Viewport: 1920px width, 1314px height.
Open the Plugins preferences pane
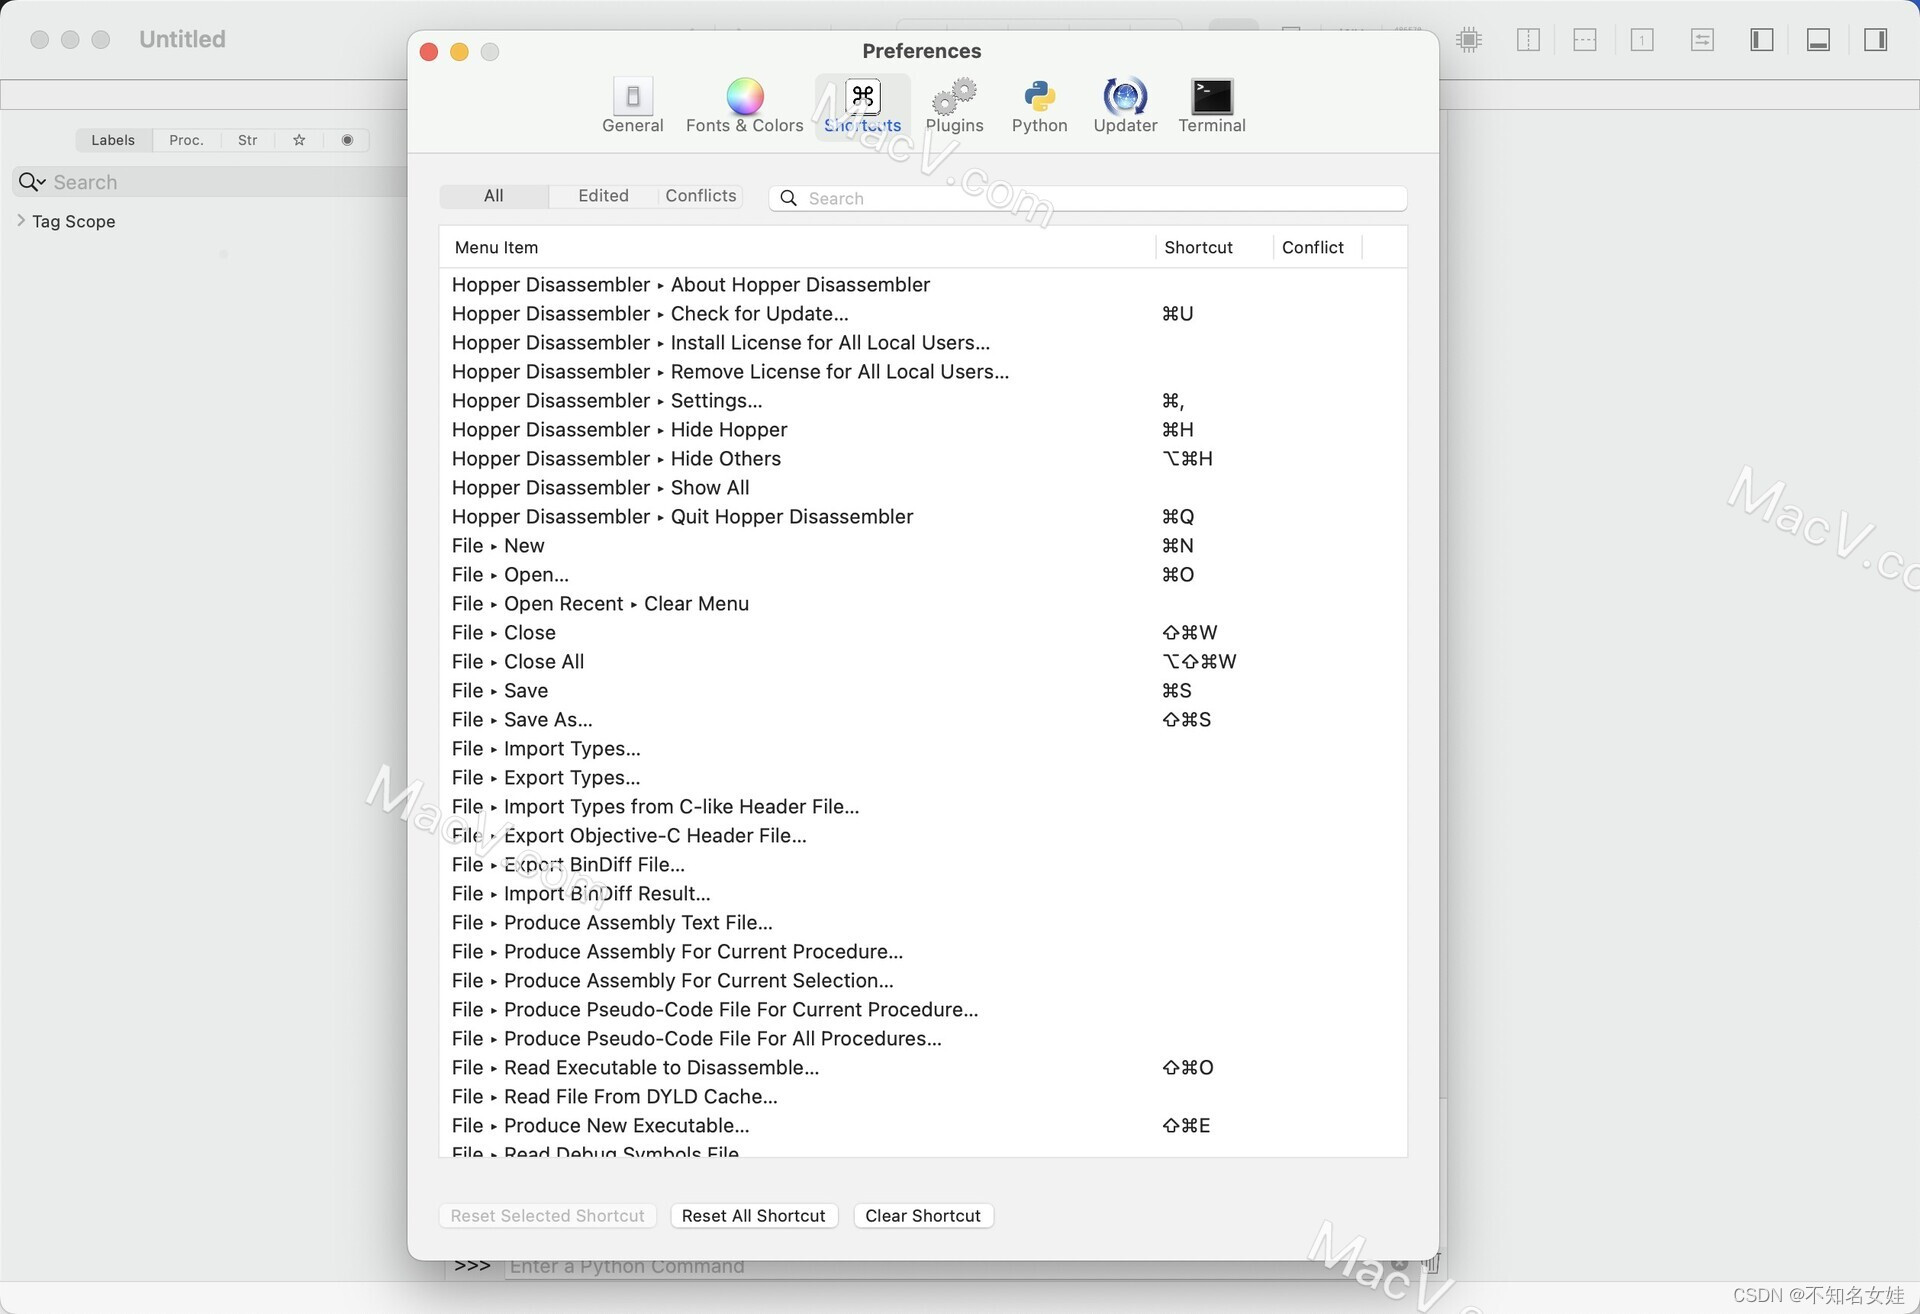click(954, 105)
